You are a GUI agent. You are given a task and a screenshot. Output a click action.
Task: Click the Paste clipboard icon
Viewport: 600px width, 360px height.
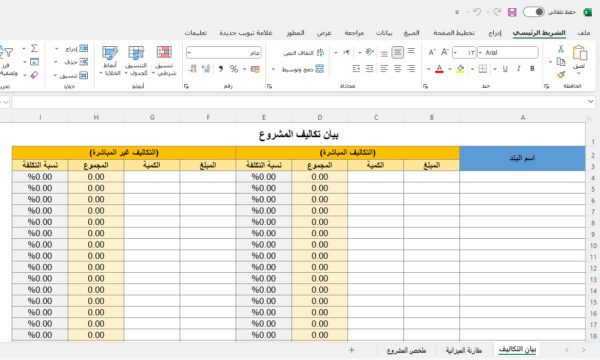coord(580,53)
